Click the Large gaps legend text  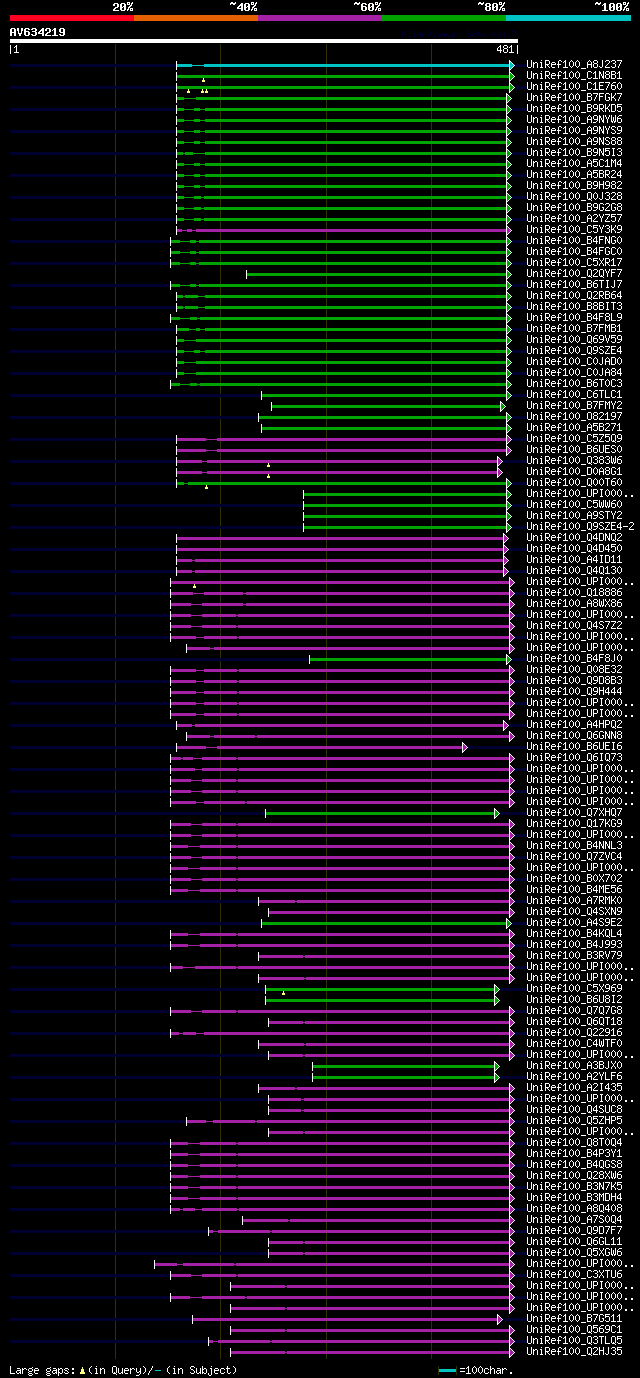[123, 1370]
